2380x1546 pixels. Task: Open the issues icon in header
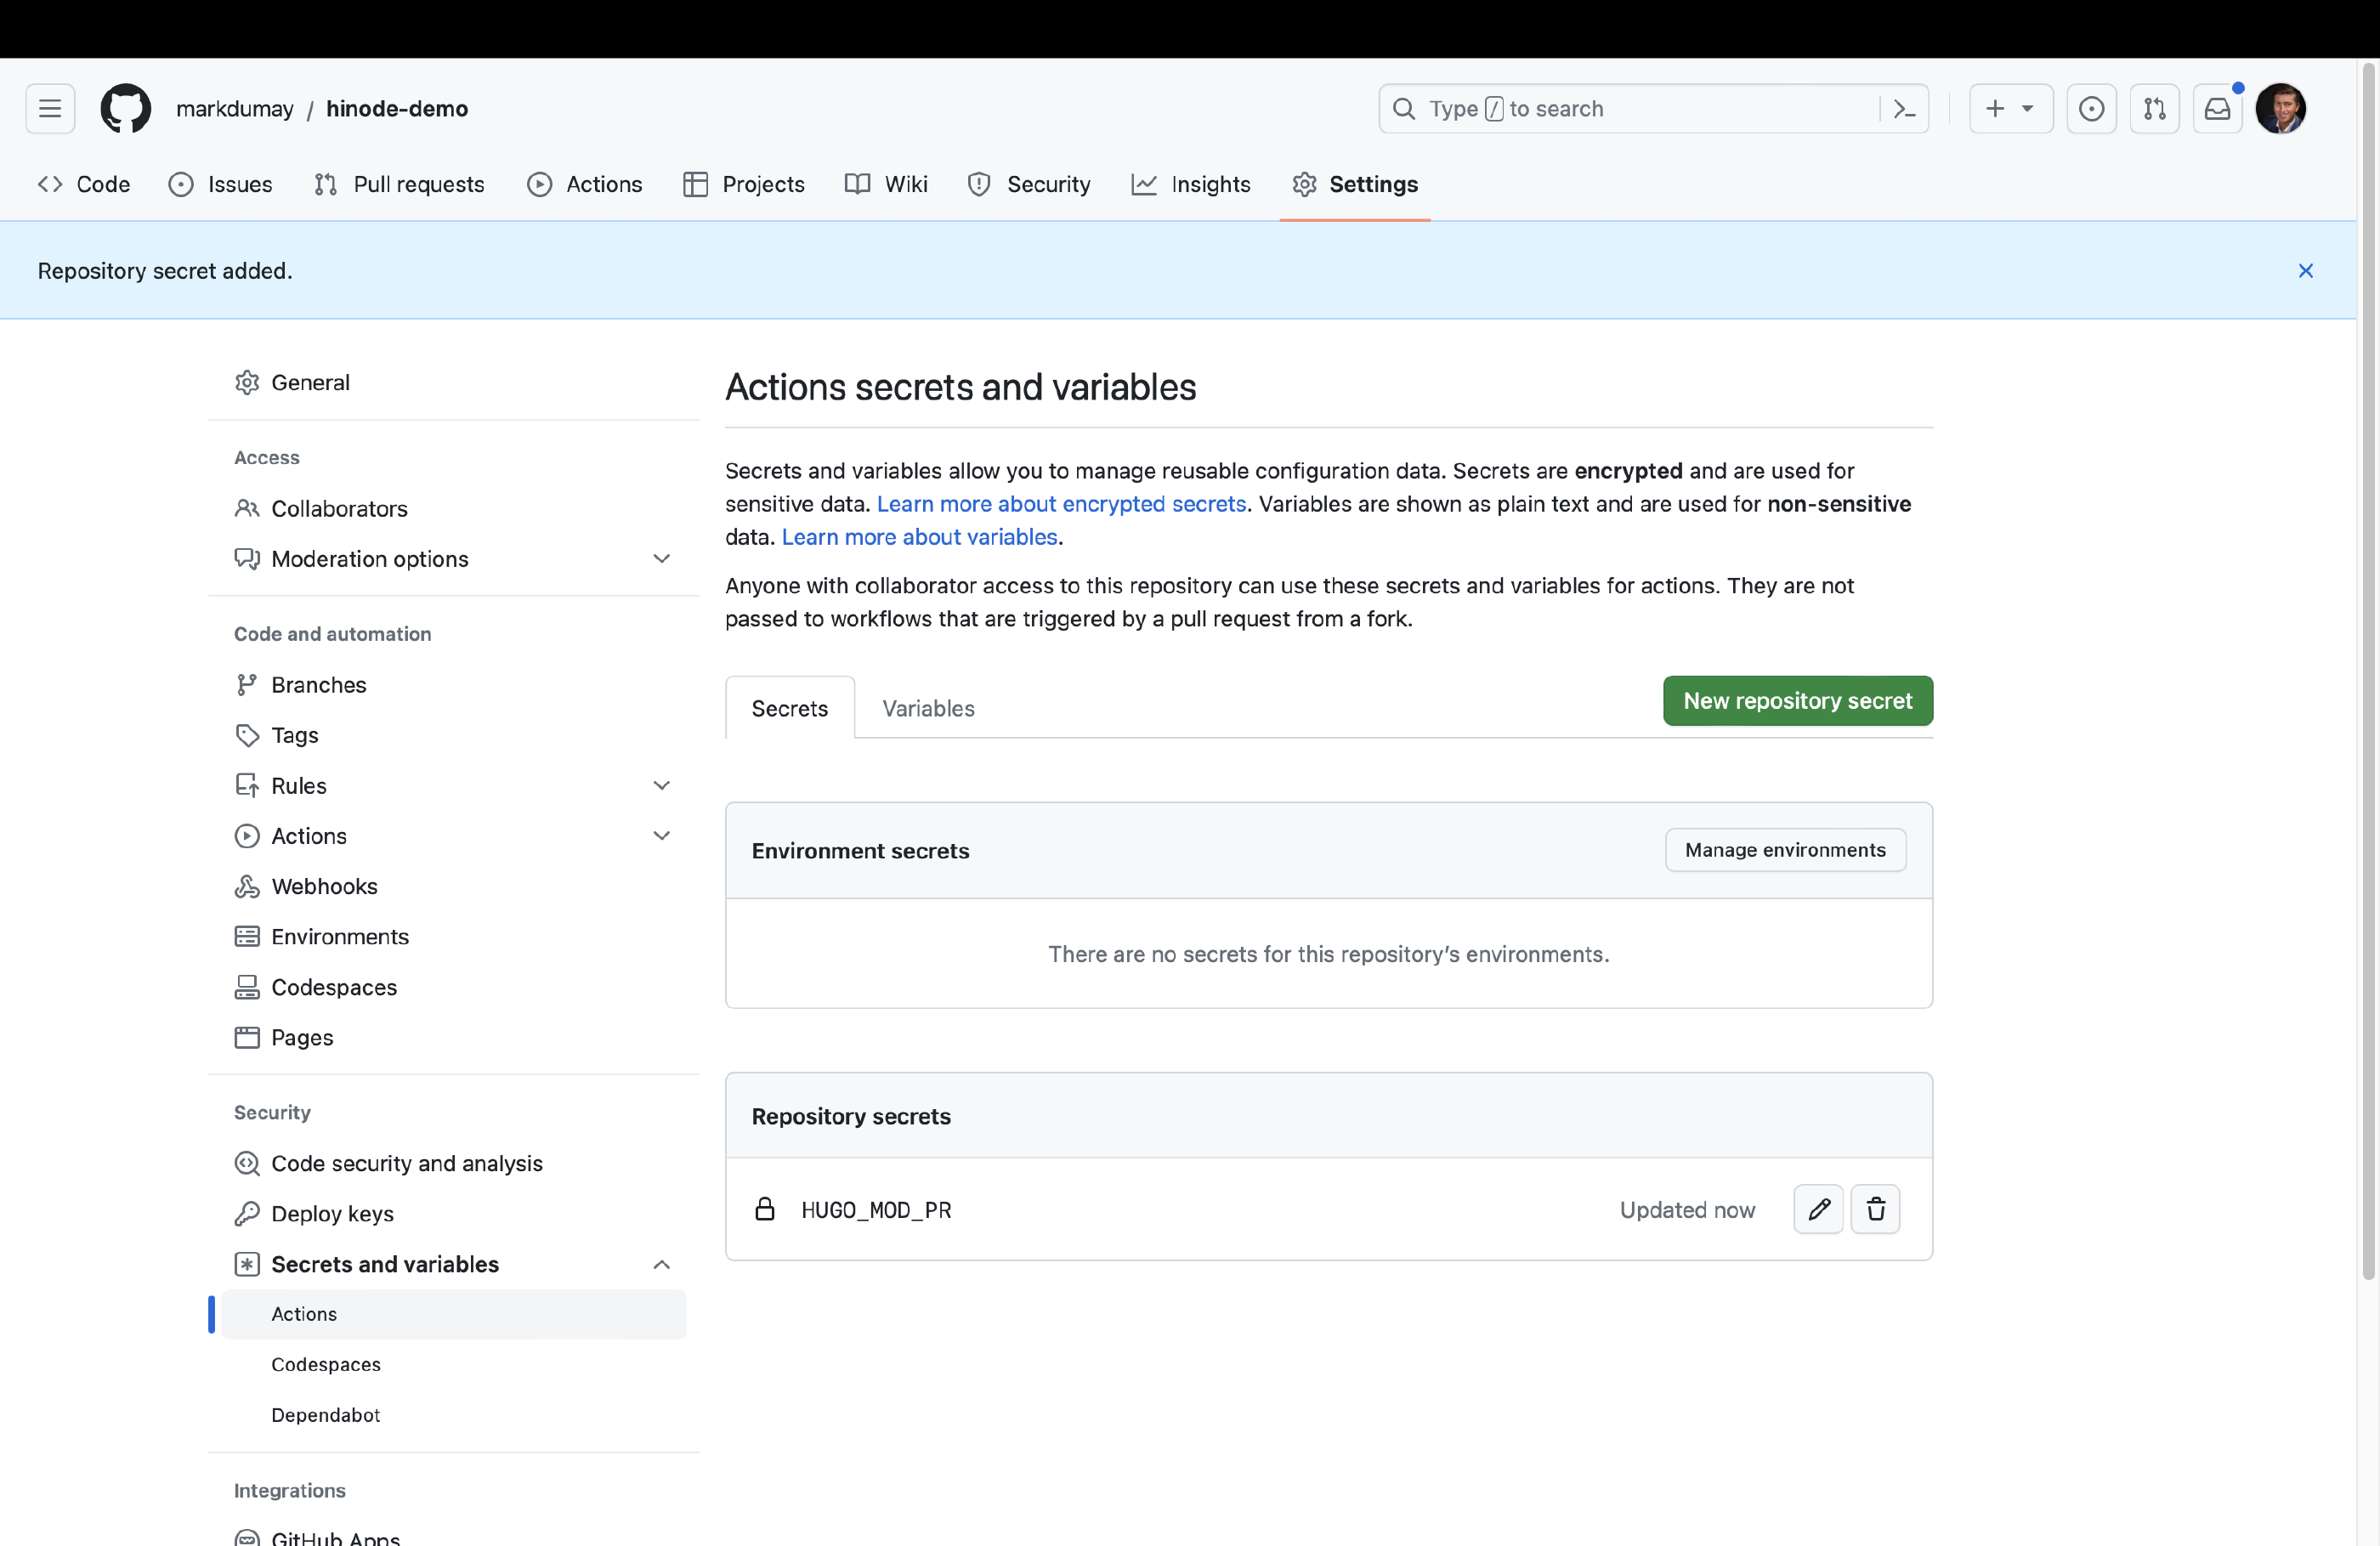2091,108
